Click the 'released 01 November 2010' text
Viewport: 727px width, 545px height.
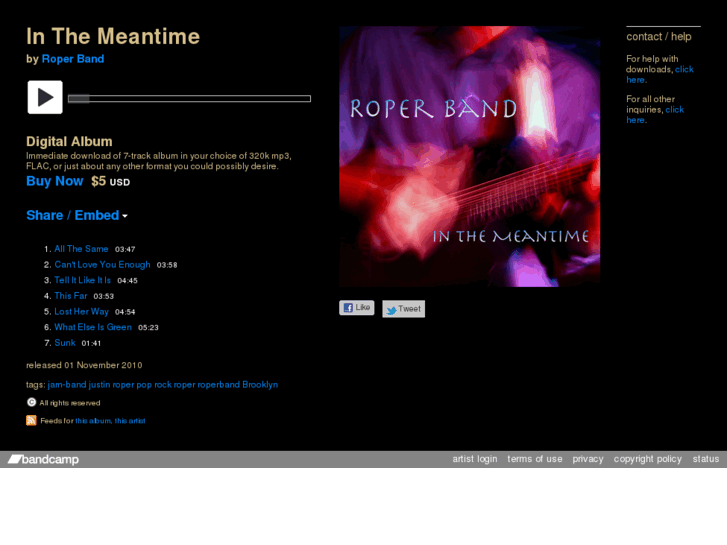[x=84, y=365]
